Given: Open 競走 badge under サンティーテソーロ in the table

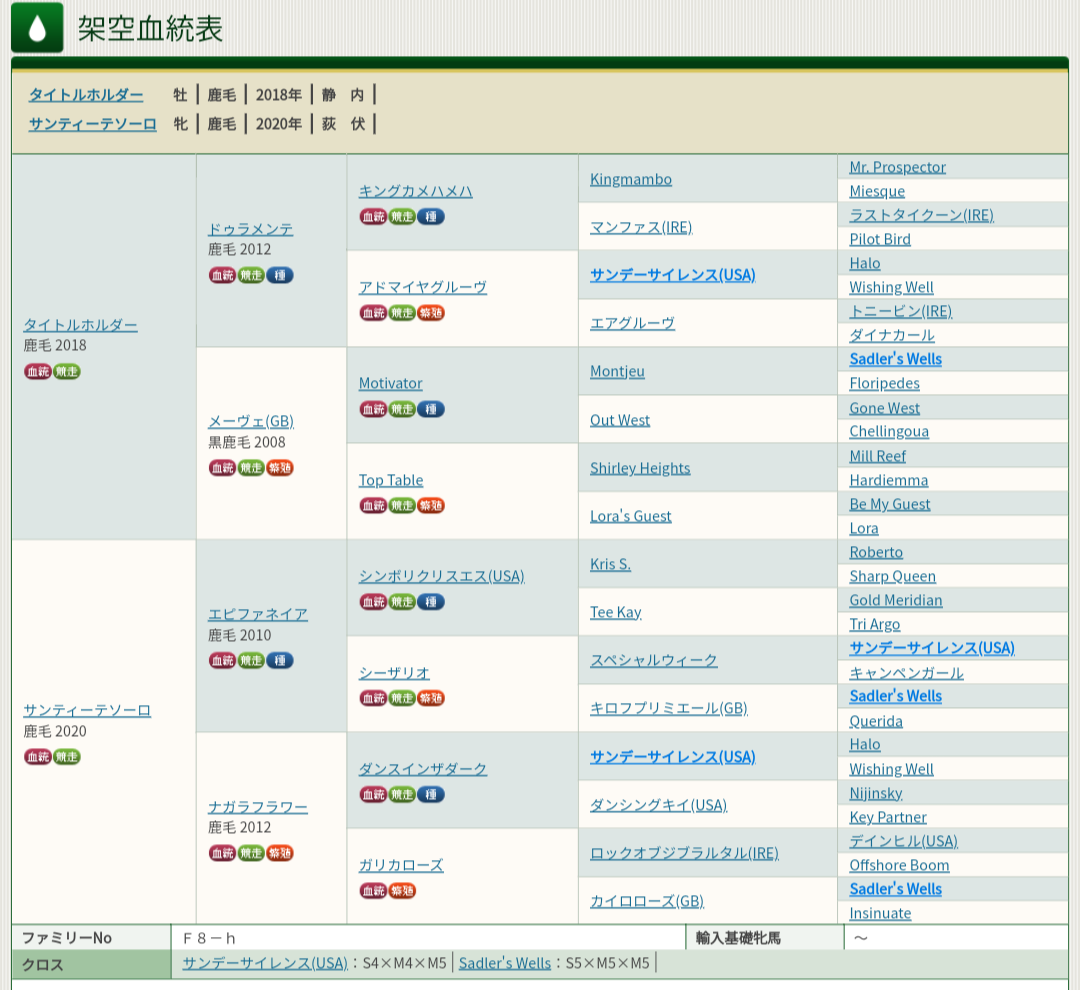Looking at the screenshot, I should 67,757.
